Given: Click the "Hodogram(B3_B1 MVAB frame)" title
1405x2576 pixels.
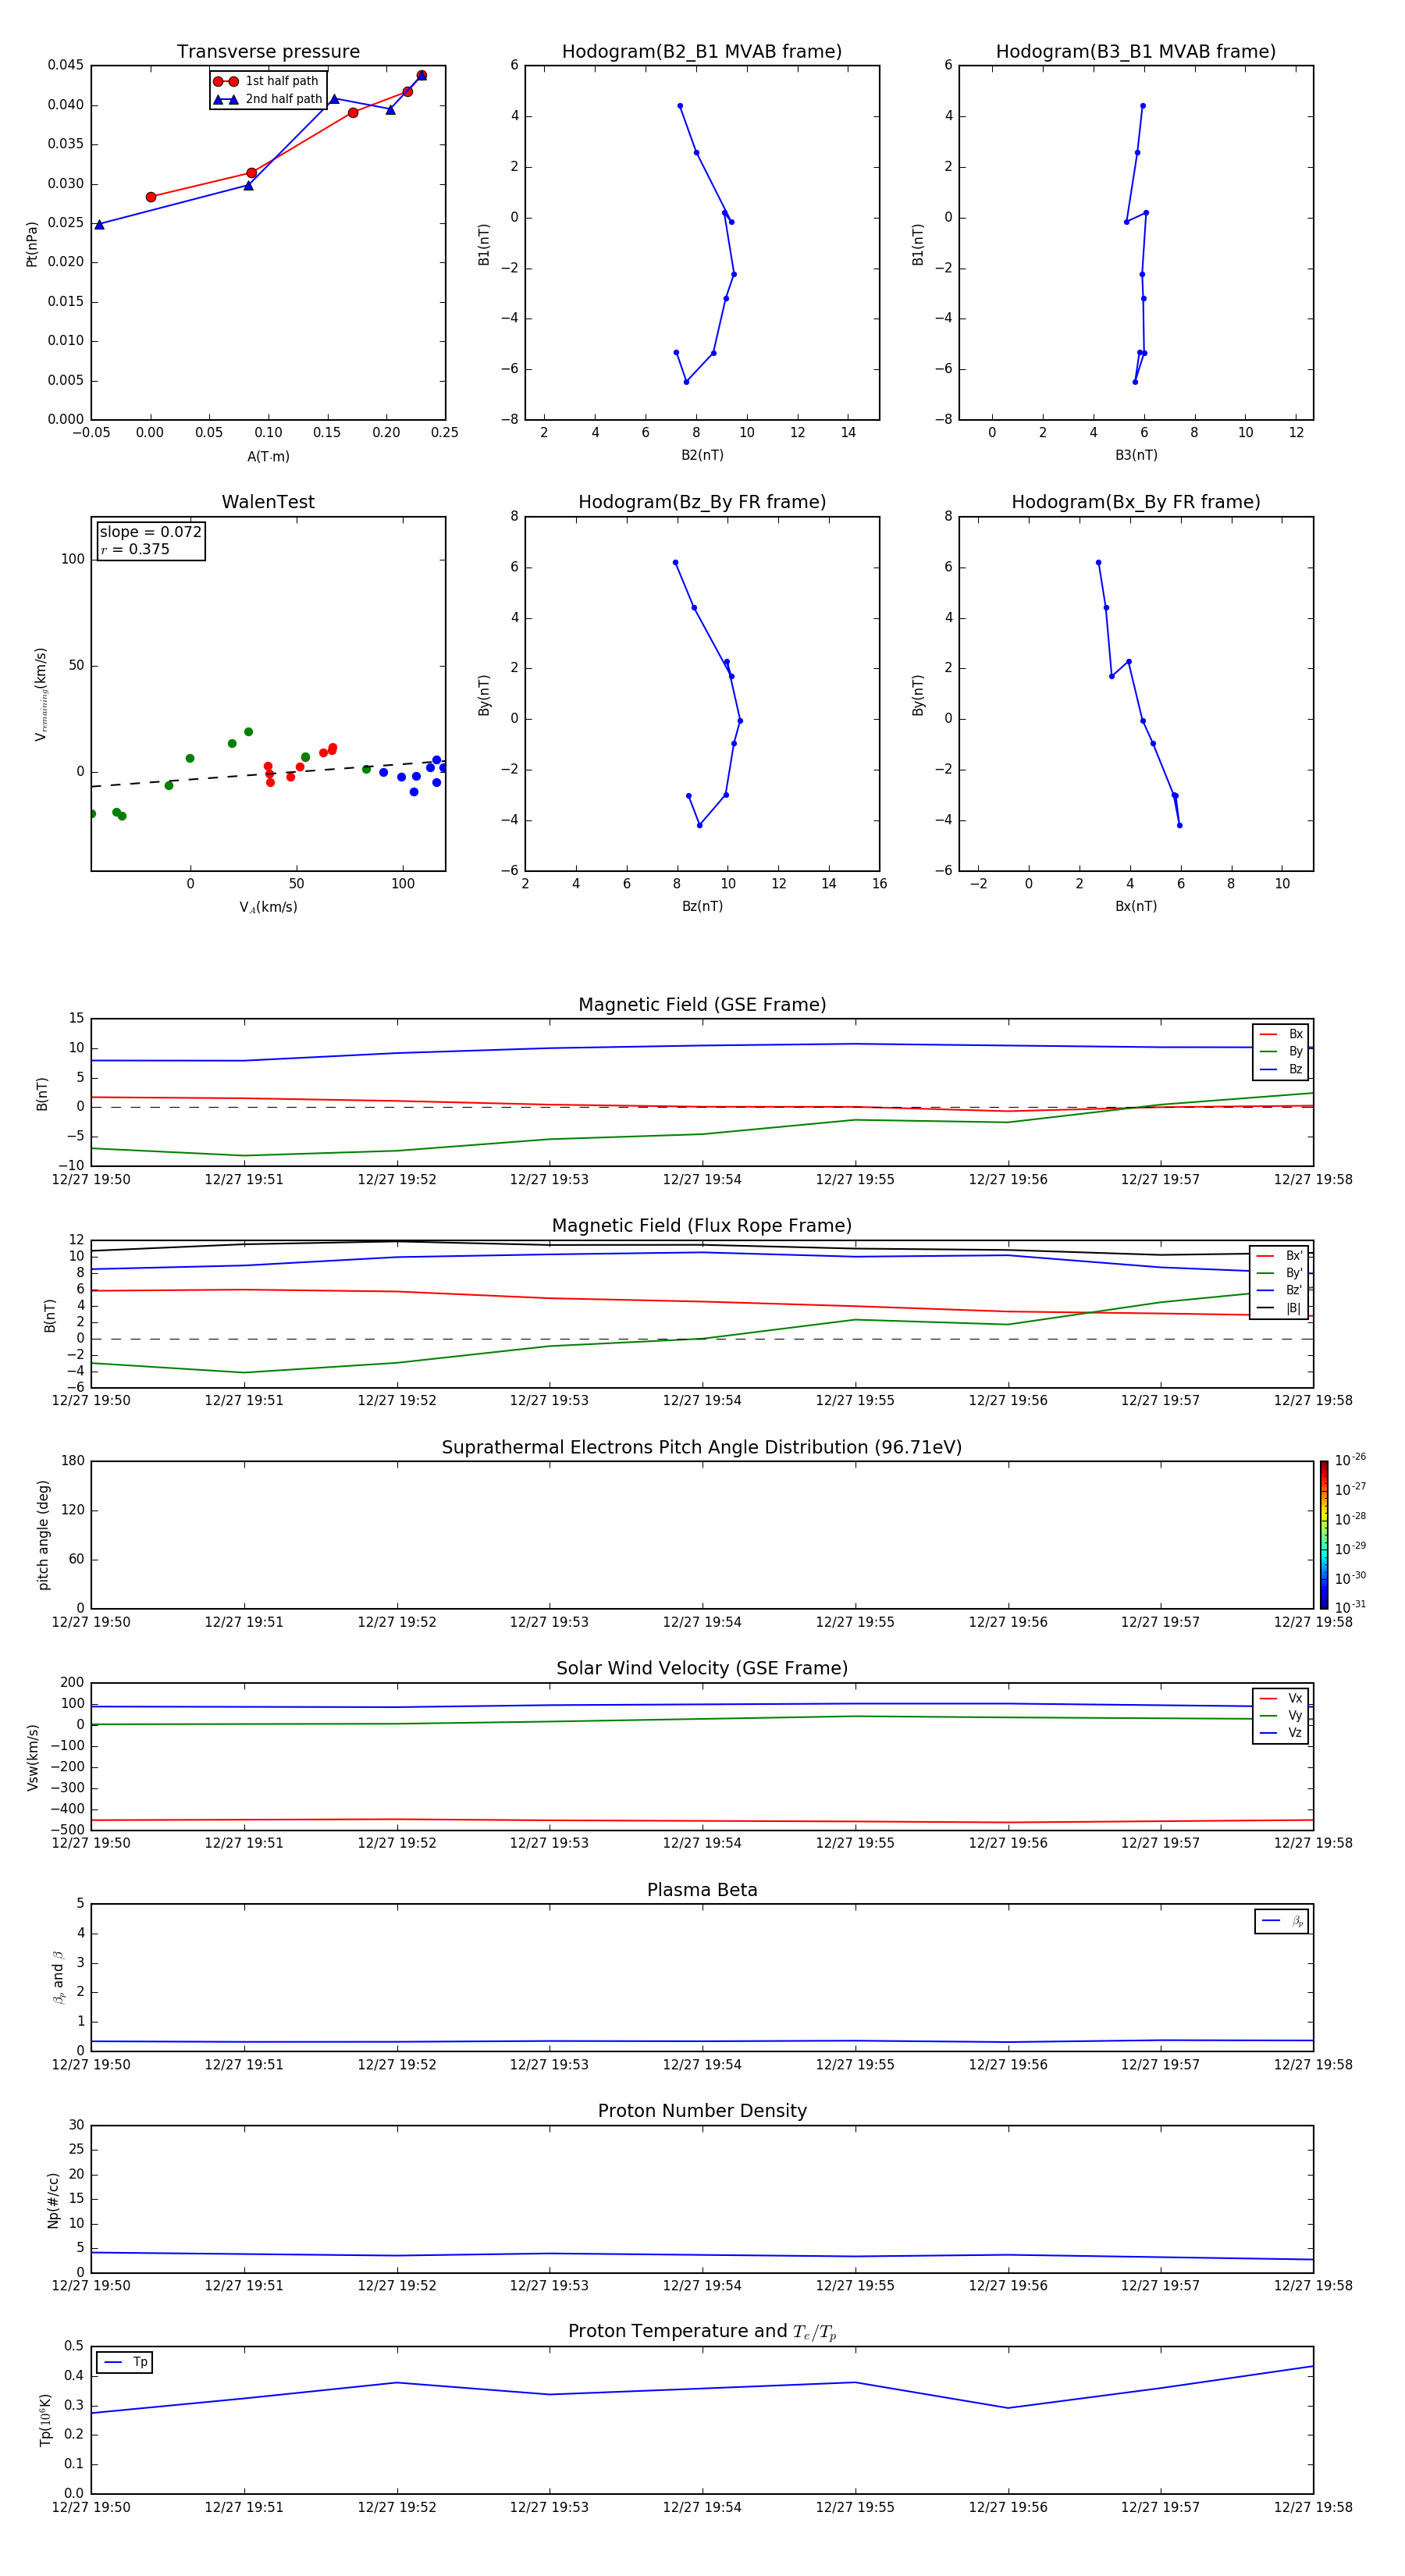Looking at the screenshot, I should click(x=1136, y=52).
